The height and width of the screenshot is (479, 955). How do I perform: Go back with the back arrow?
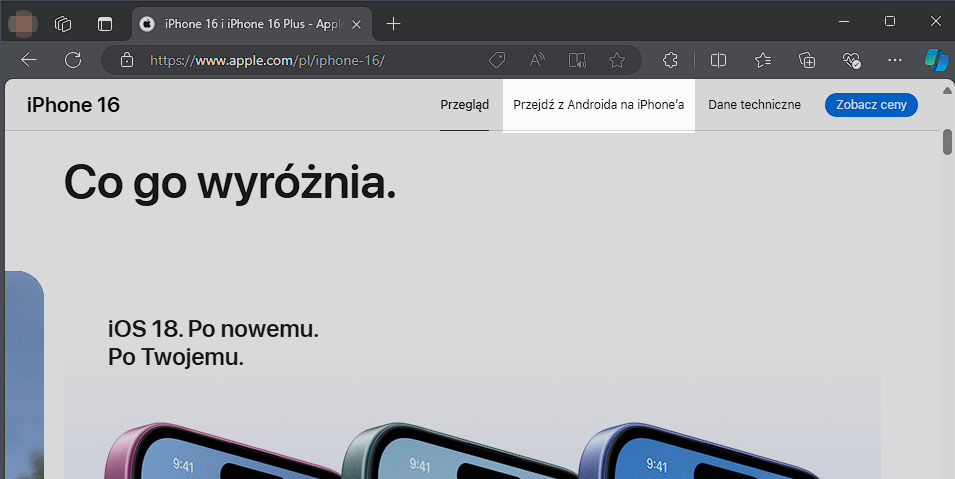(x=29, y=60)
